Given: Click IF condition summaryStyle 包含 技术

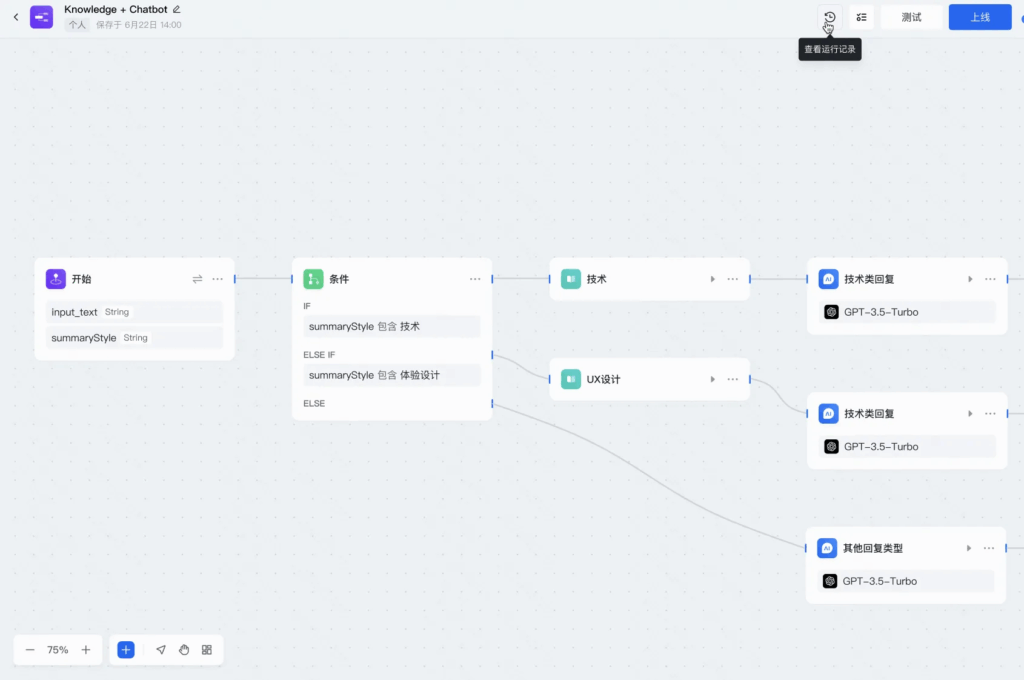Looking at the screenshot, I should 392,327.
